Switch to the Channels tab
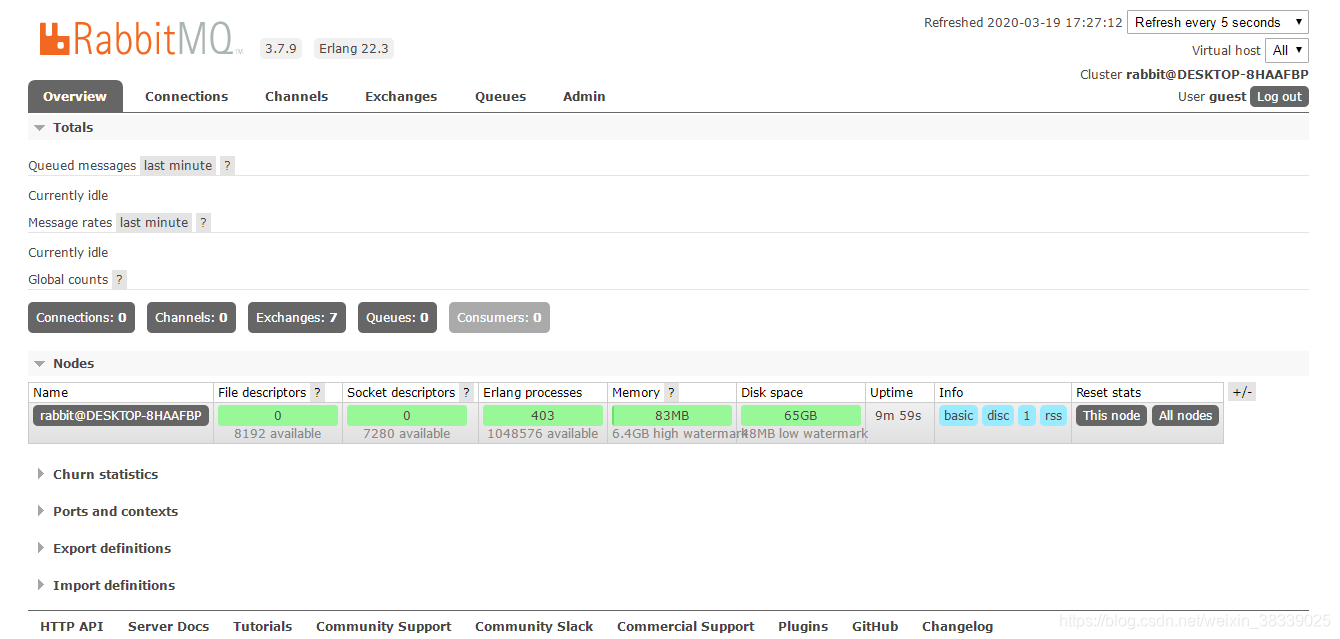 point(296,96)
